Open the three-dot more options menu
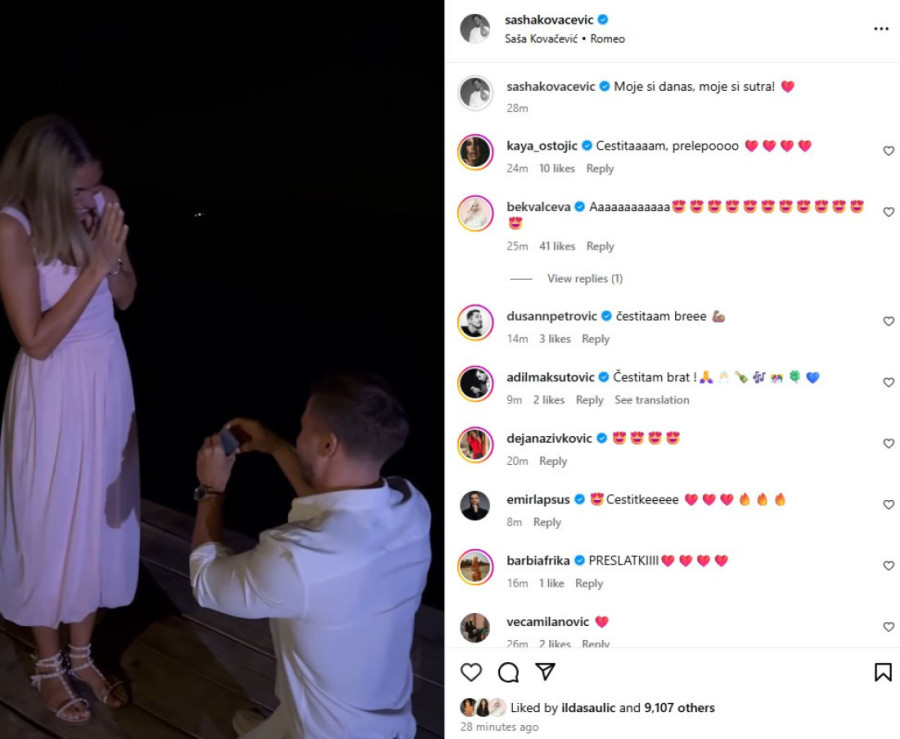The height and width of the screenshot is (739, 900). click(880, 29)
